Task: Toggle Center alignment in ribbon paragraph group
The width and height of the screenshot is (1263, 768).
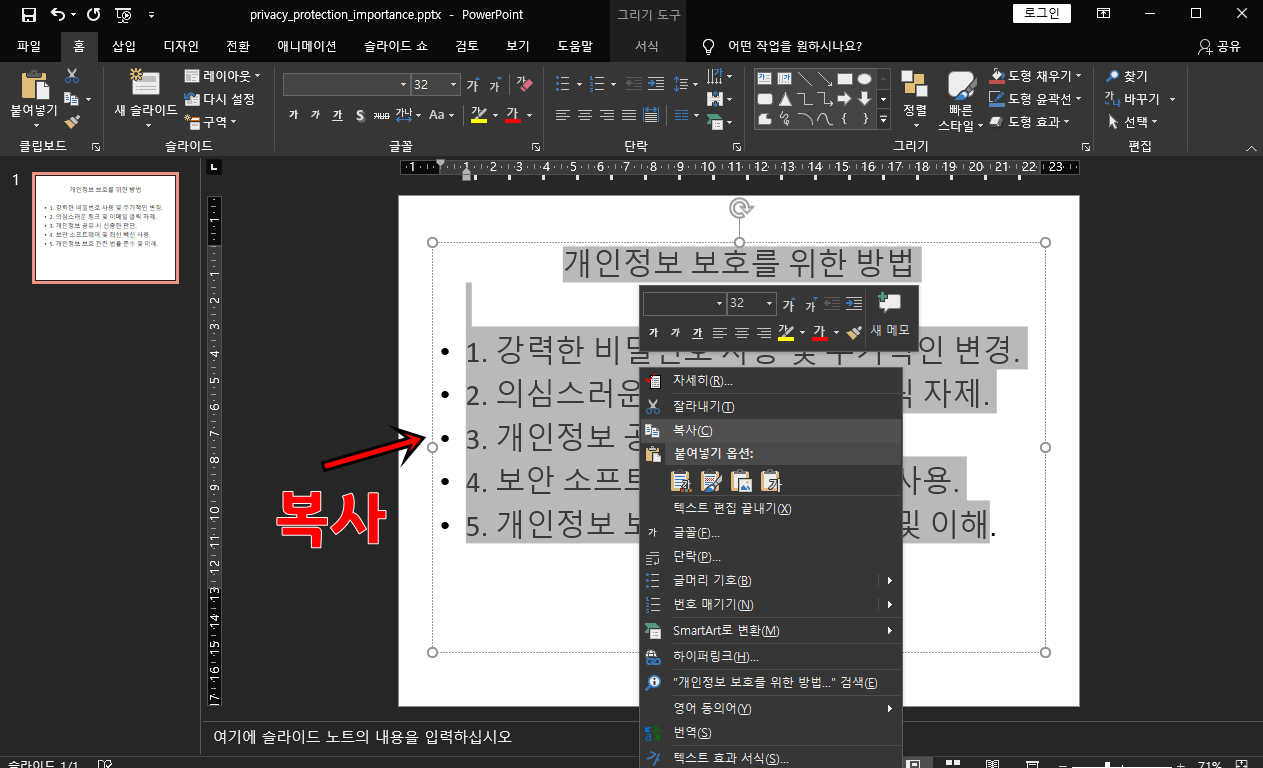Action: (585, 115)
